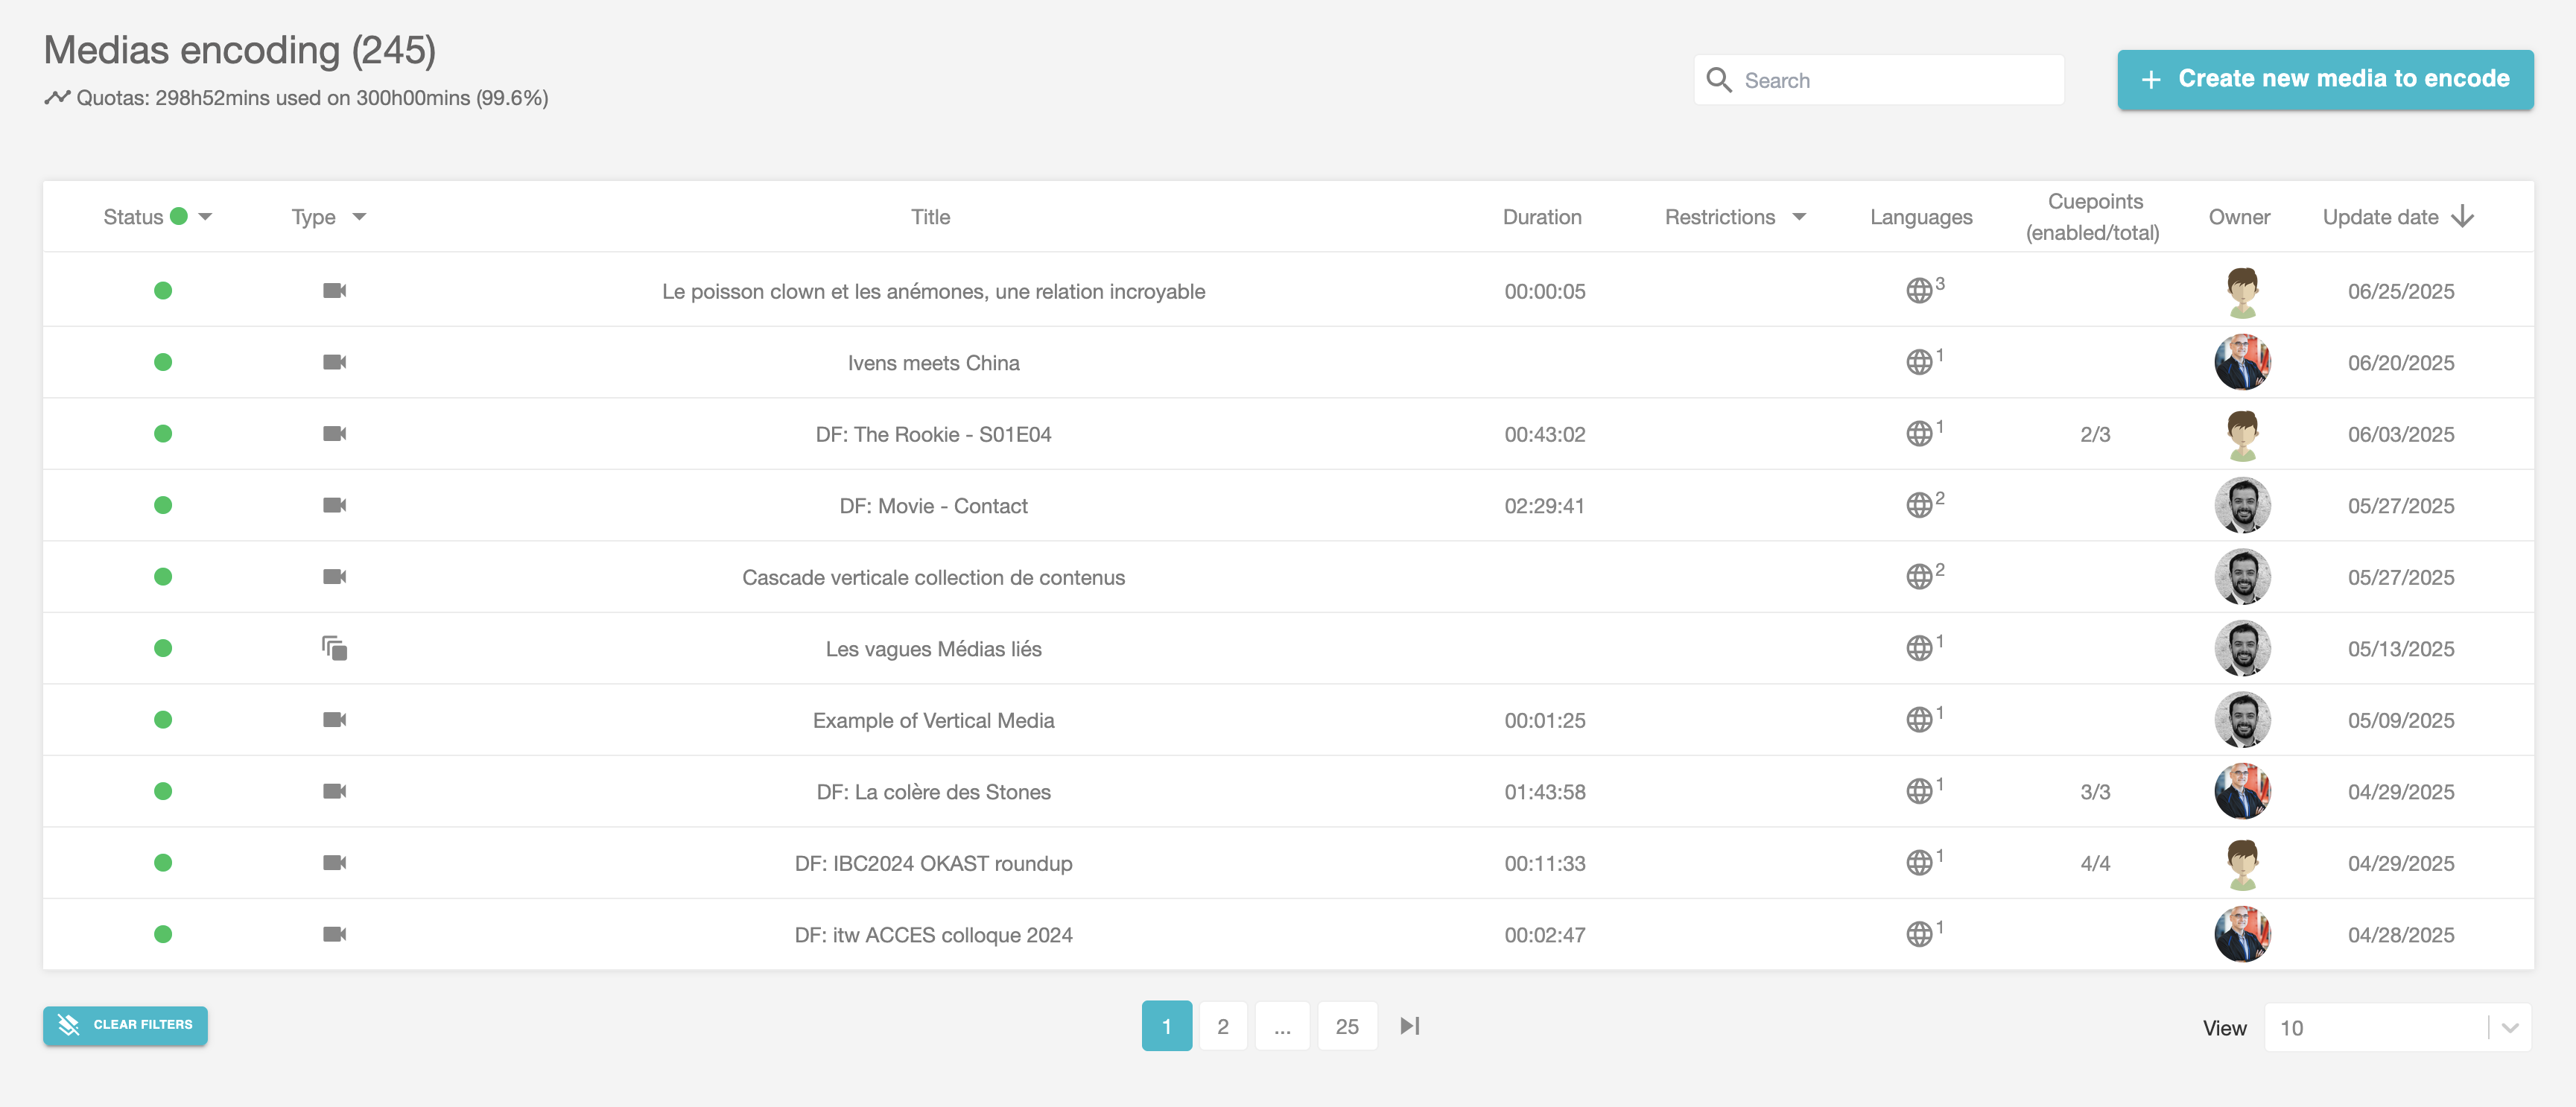Open languages globe for Cascade verticale collection

1918,577
